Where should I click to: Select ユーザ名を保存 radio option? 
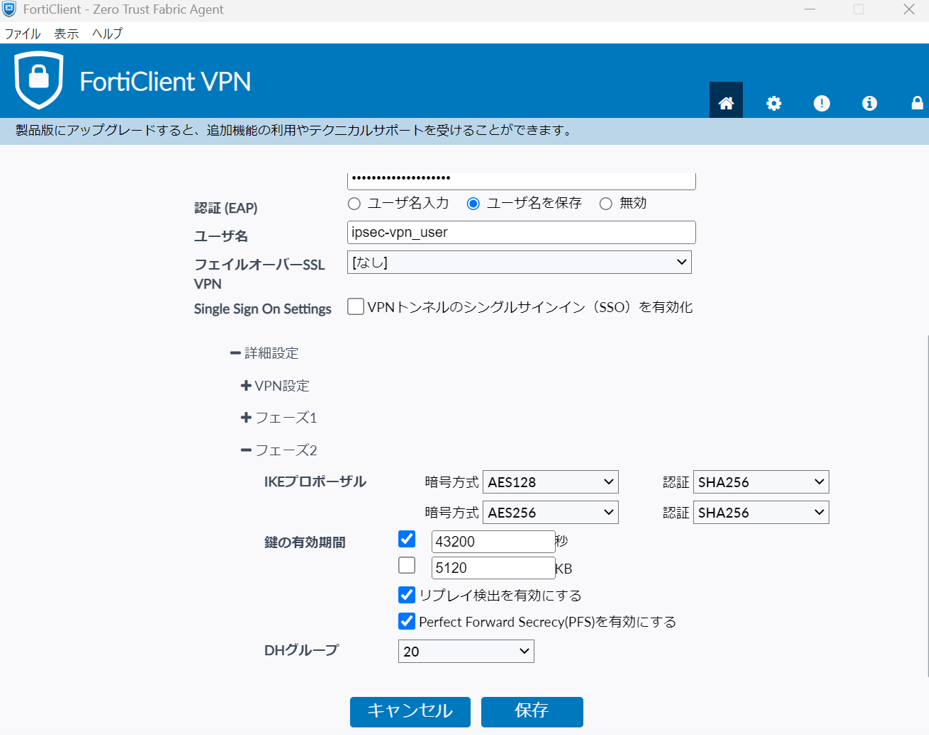click(x=473, y=204)
